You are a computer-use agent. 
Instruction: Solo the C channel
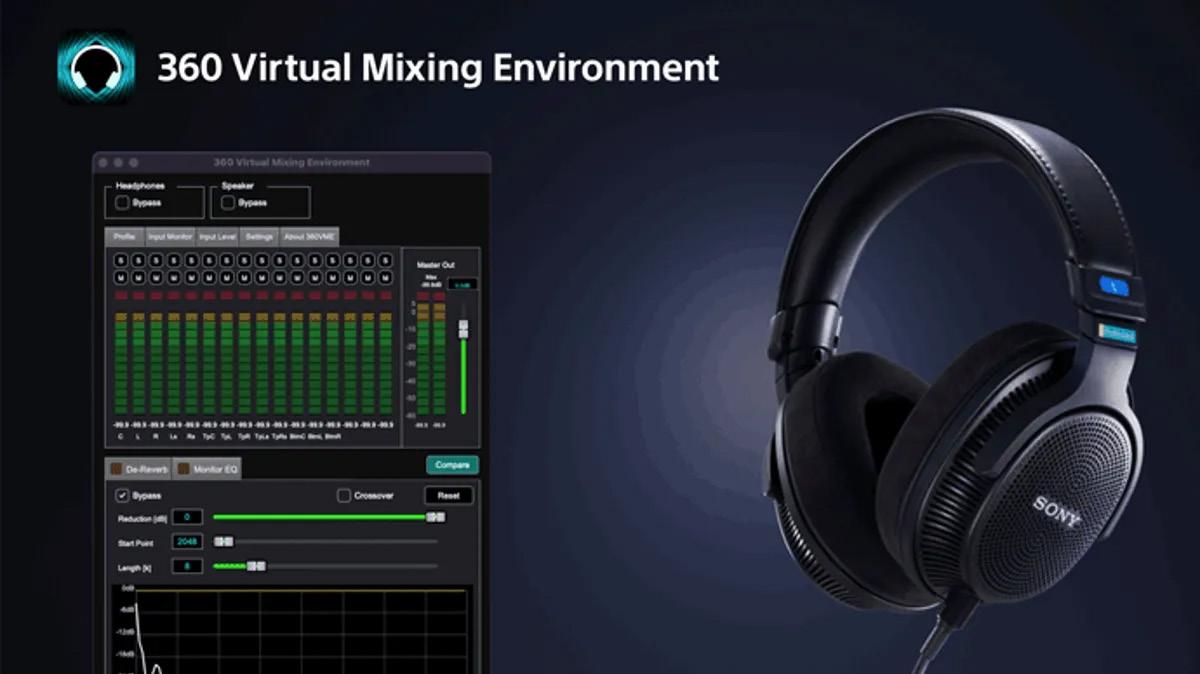pyautogui.click(x=121, y=260)
